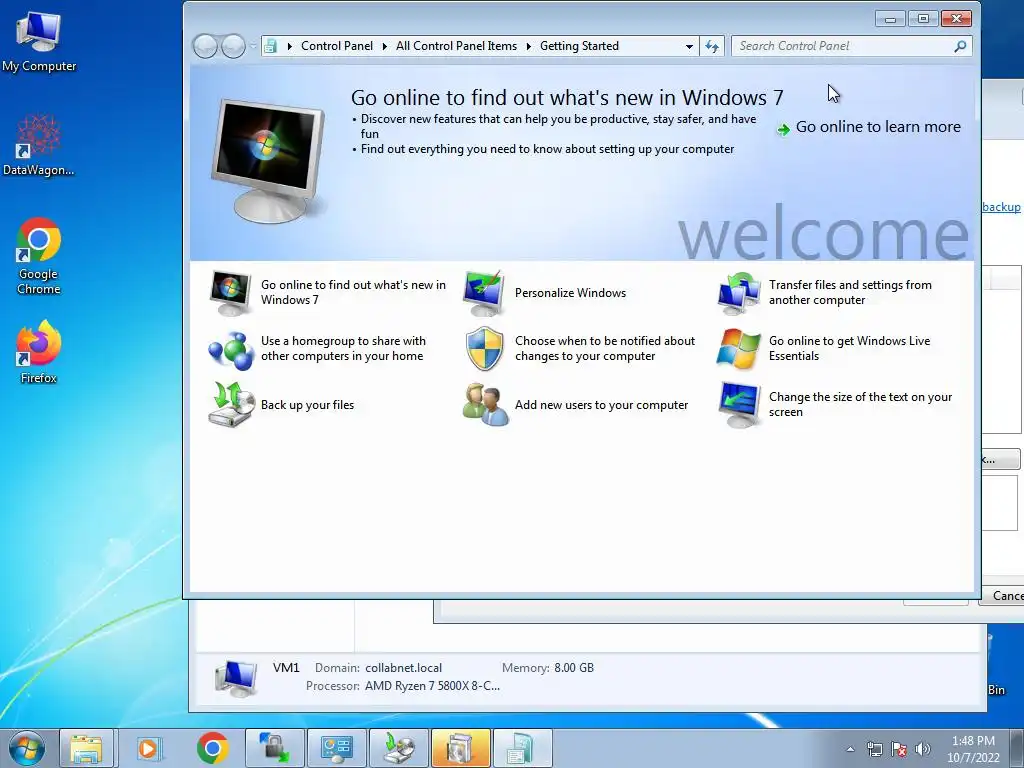The width and height of the screenshot is (1024, 768).
Task: Expand the arrow before Control Panel in the address bar
Action: tap(289, 46)
